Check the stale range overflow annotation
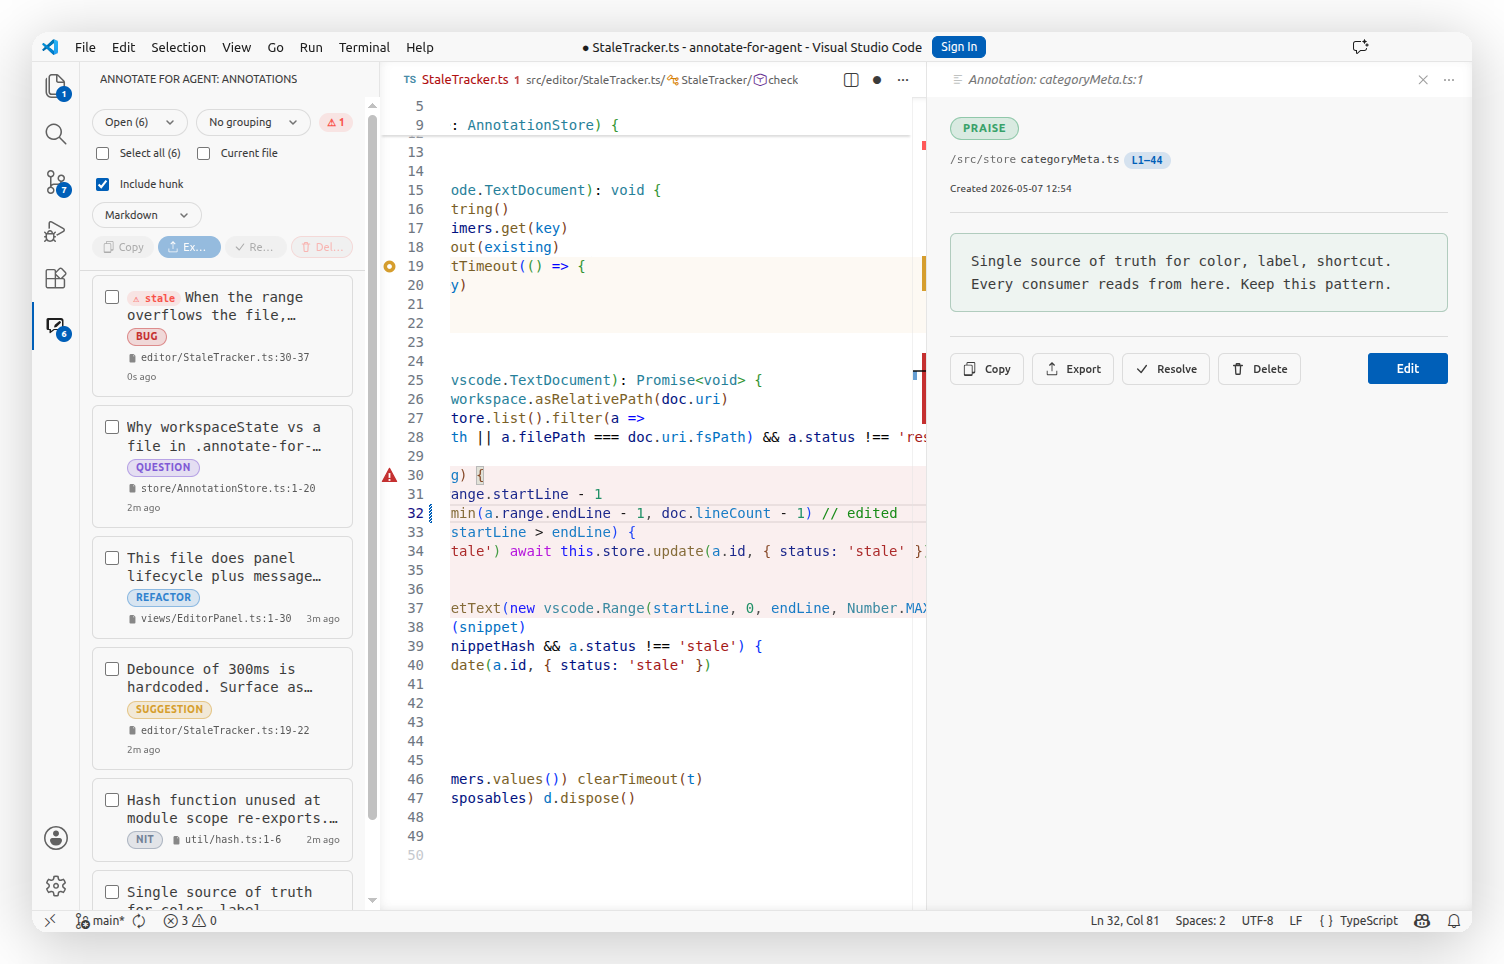 pos(112,297)
